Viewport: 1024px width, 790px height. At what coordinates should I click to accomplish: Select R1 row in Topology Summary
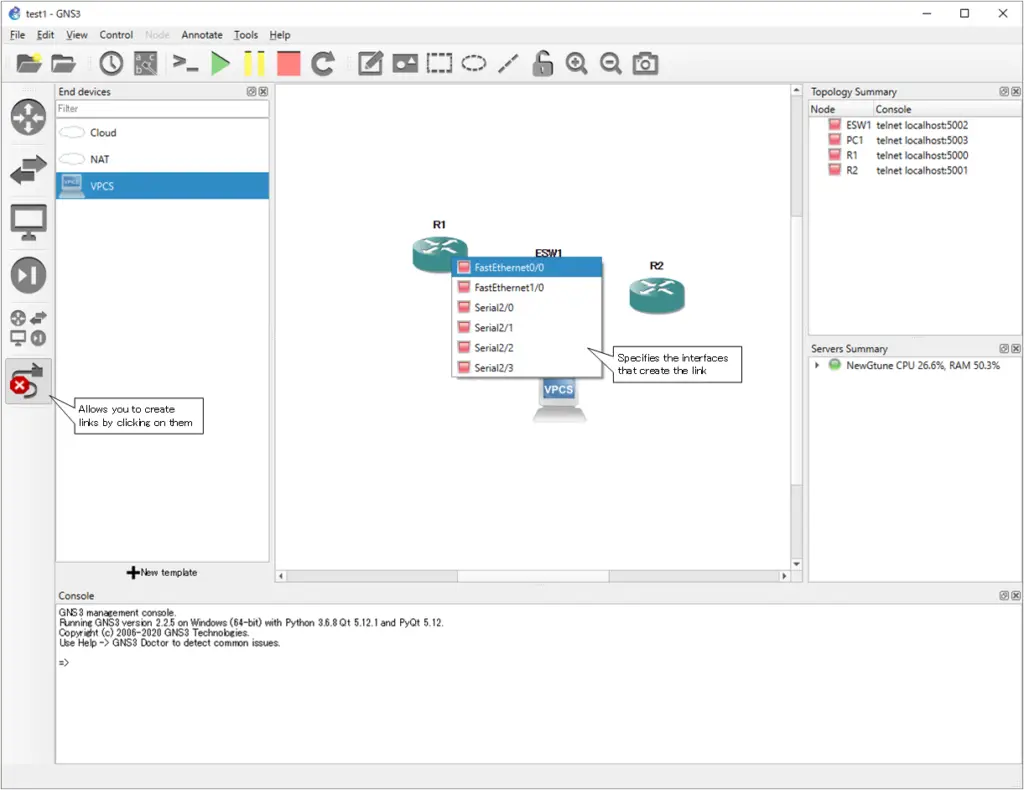[914, 155]
